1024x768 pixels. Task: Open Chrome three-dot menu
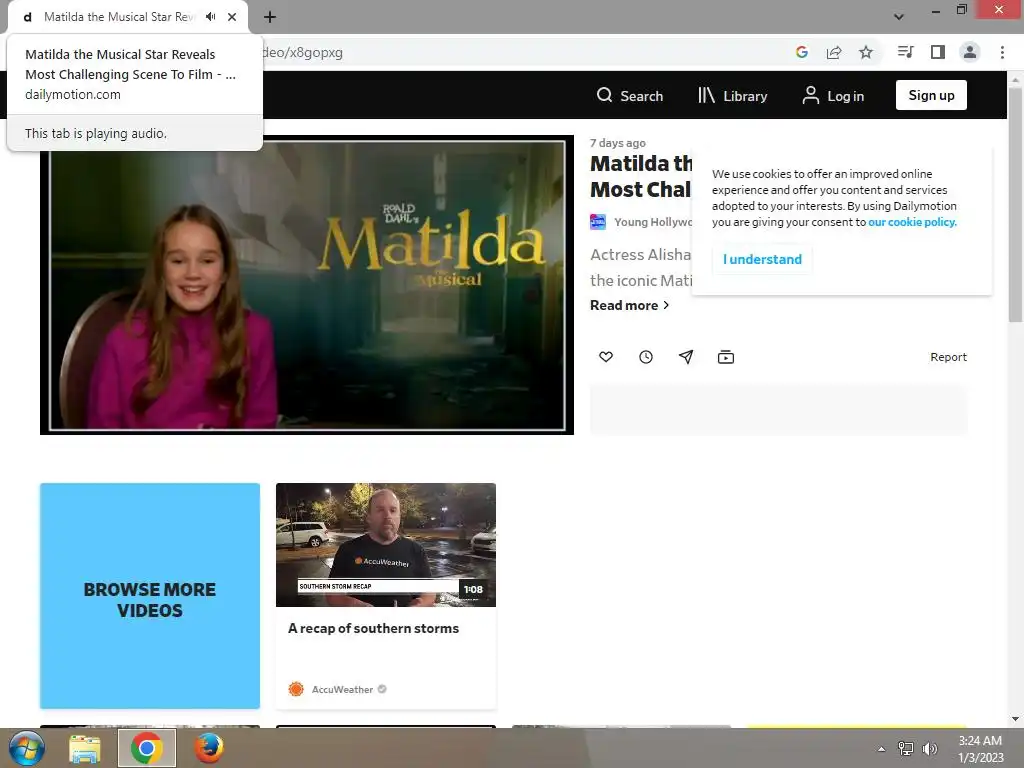(1002, 52)
